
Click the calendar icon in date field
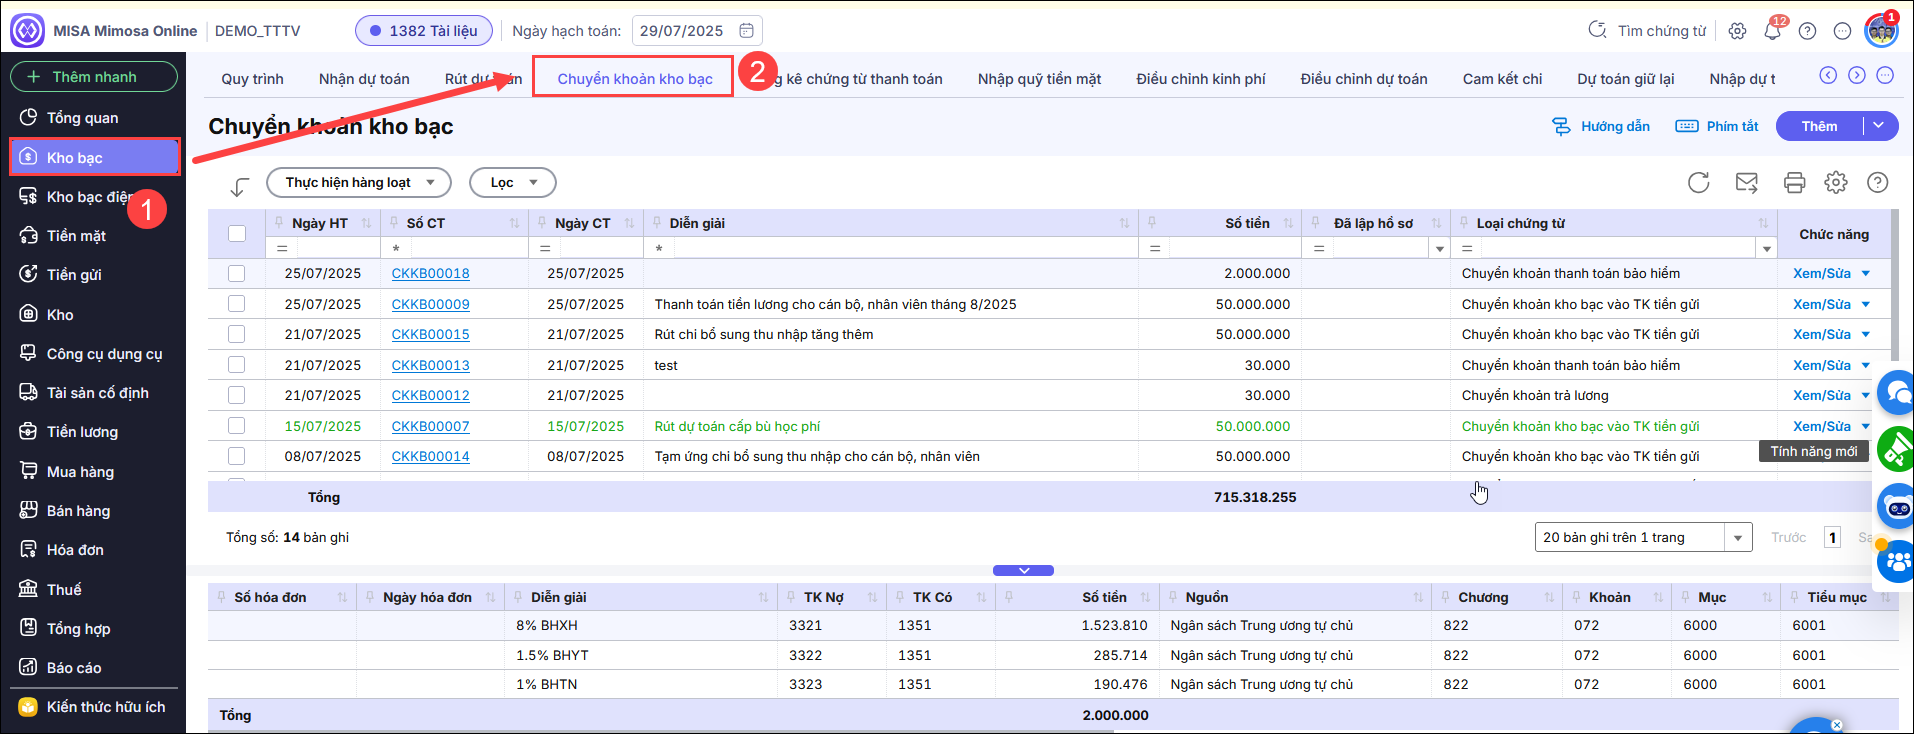[746, 31]
